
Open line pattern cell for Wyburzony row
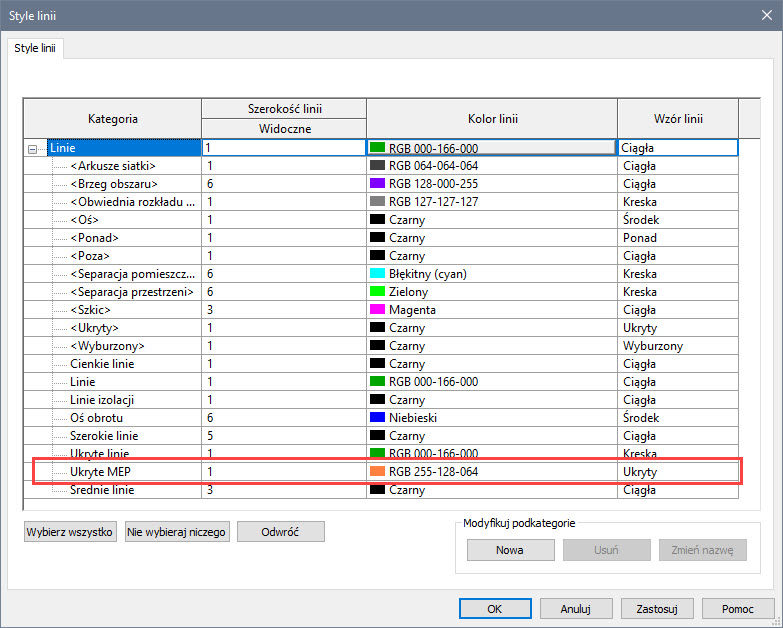point(677,346)
